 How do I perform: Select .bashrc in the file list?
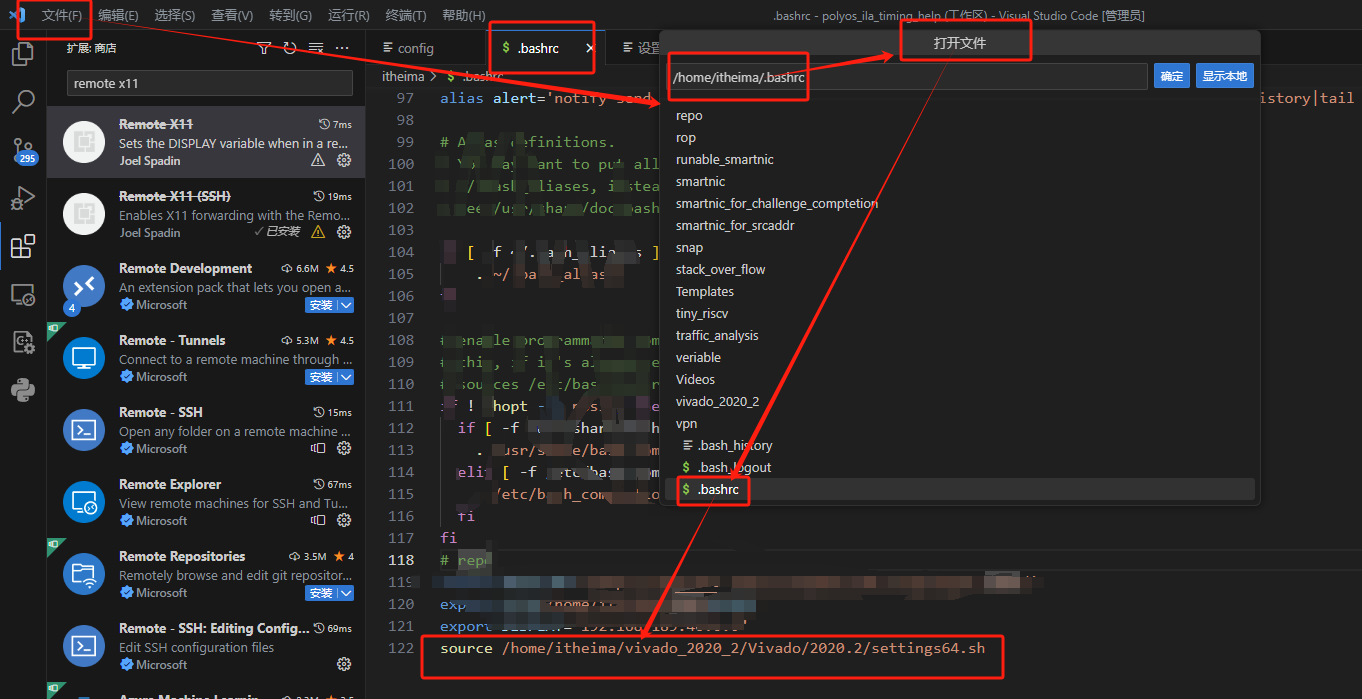point(961,489)
